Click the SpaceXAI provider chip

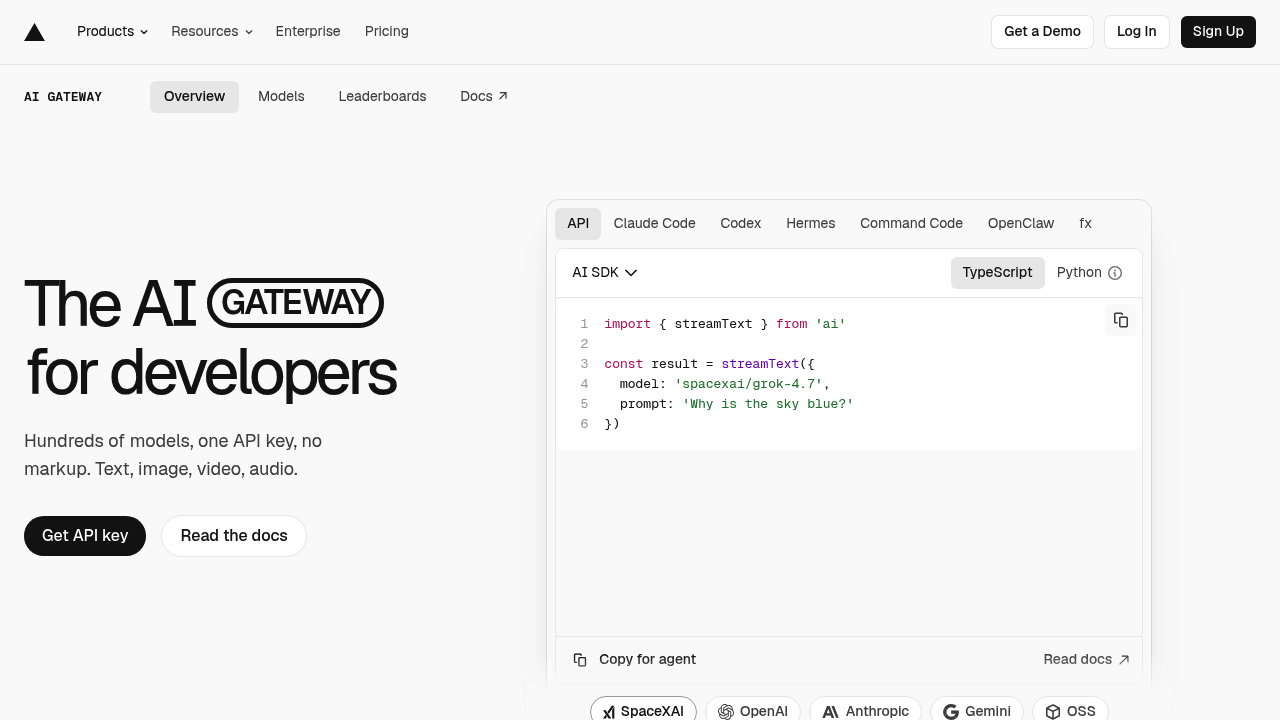tap(643, 710)
